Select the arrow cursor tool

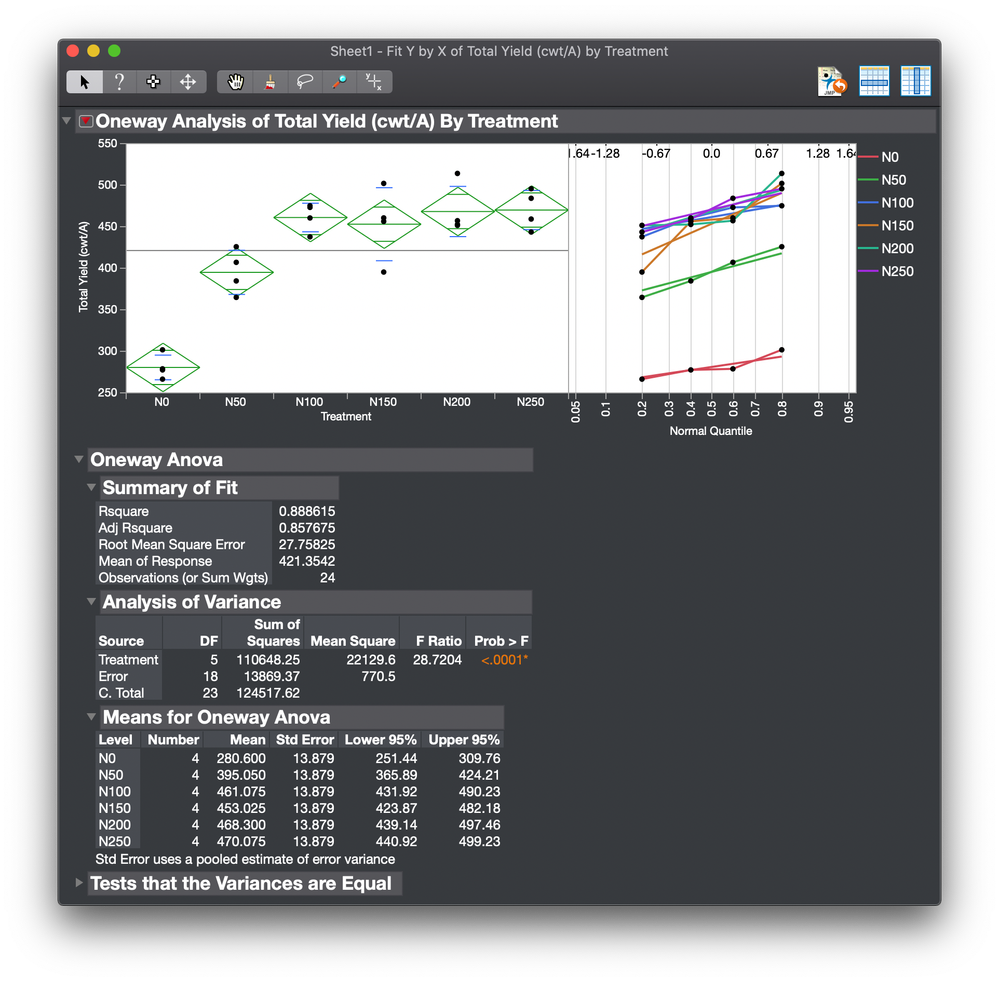click(84, 82)
